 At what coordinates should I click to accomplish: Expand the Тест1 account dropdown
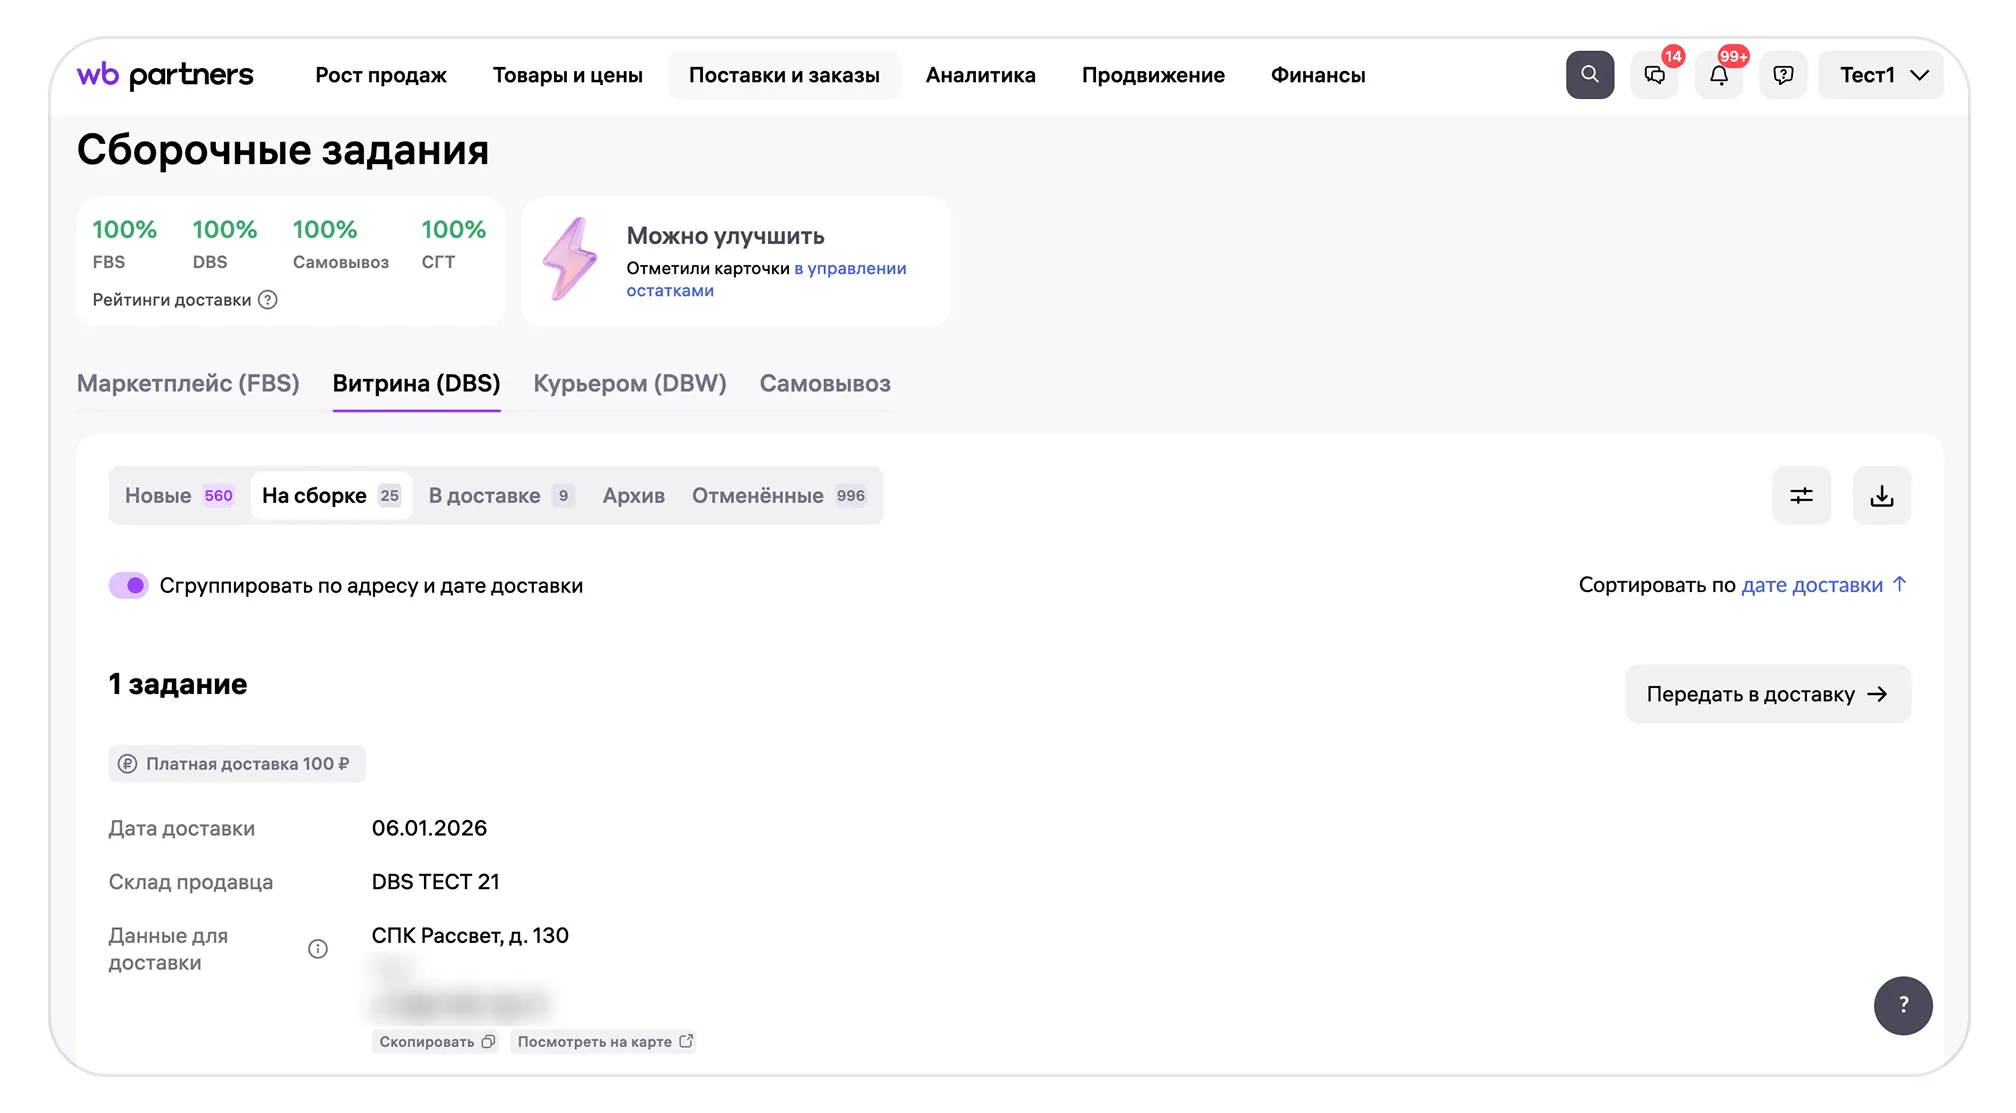tap(1881, 75)
